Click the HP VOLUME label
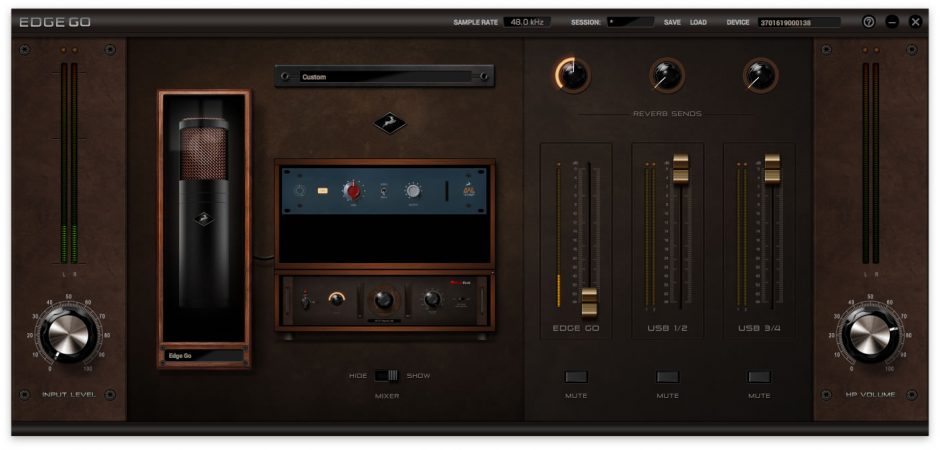The width and height of the screenshot is (940, 450). [x=870, y=394]
